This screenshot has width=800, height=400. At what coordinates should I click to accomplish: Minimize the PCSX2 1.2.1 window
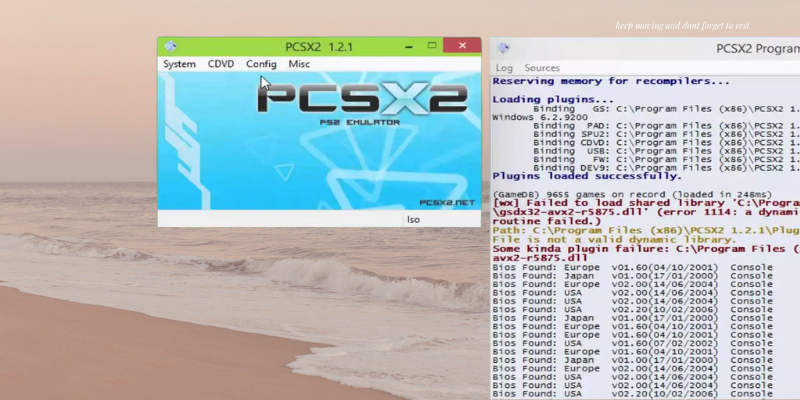pyautogui.click(x=409, y=46)
